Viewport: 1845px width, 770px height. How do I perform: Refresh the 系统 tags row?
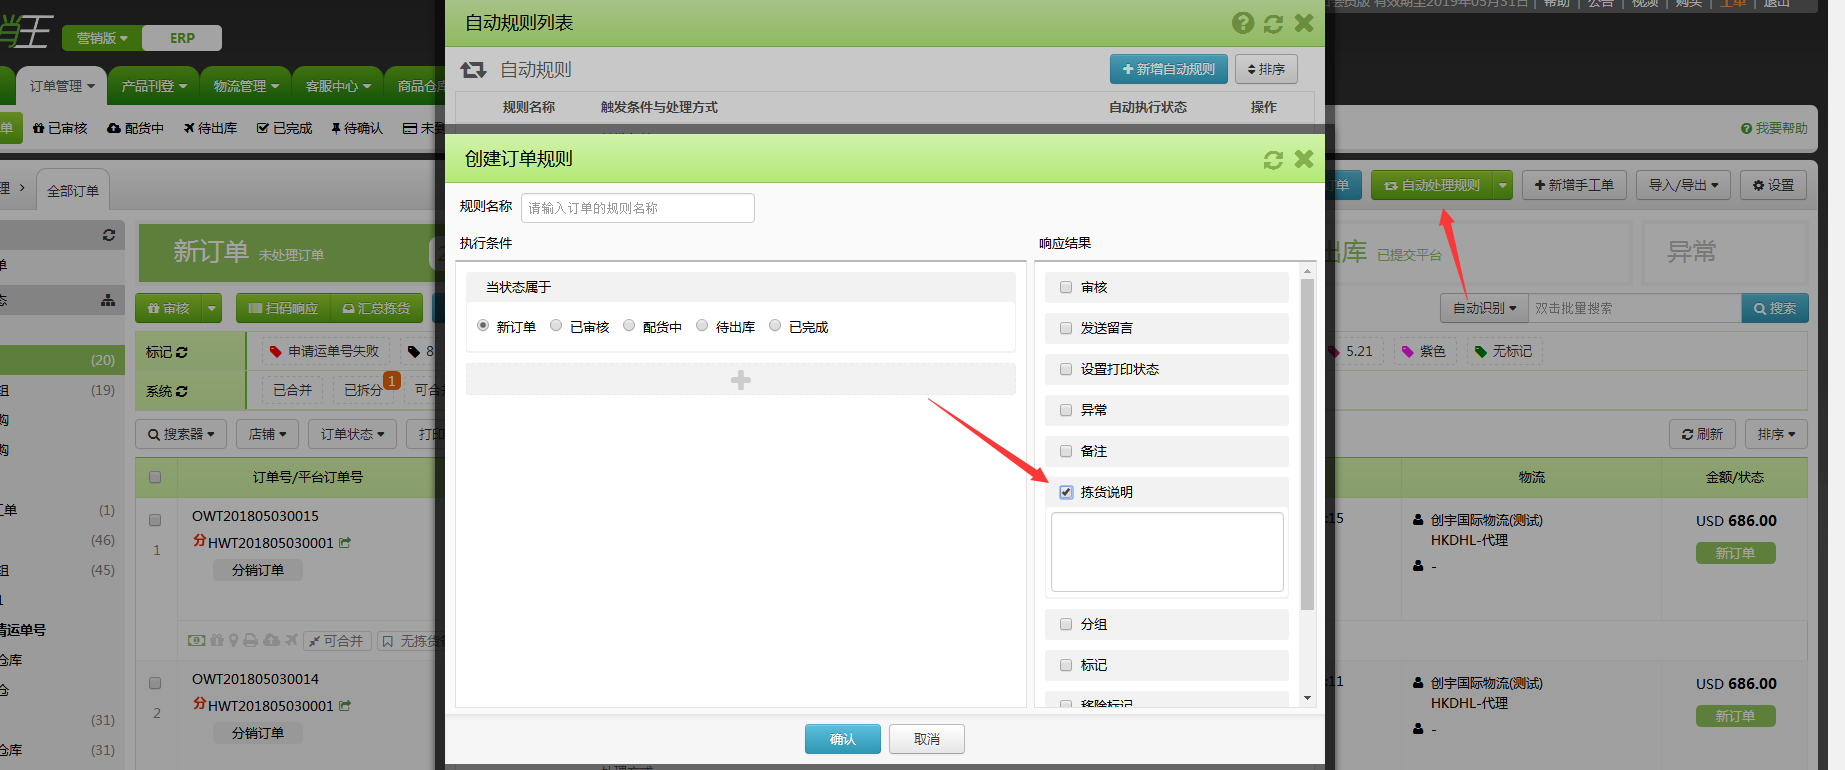pos(181,391)
